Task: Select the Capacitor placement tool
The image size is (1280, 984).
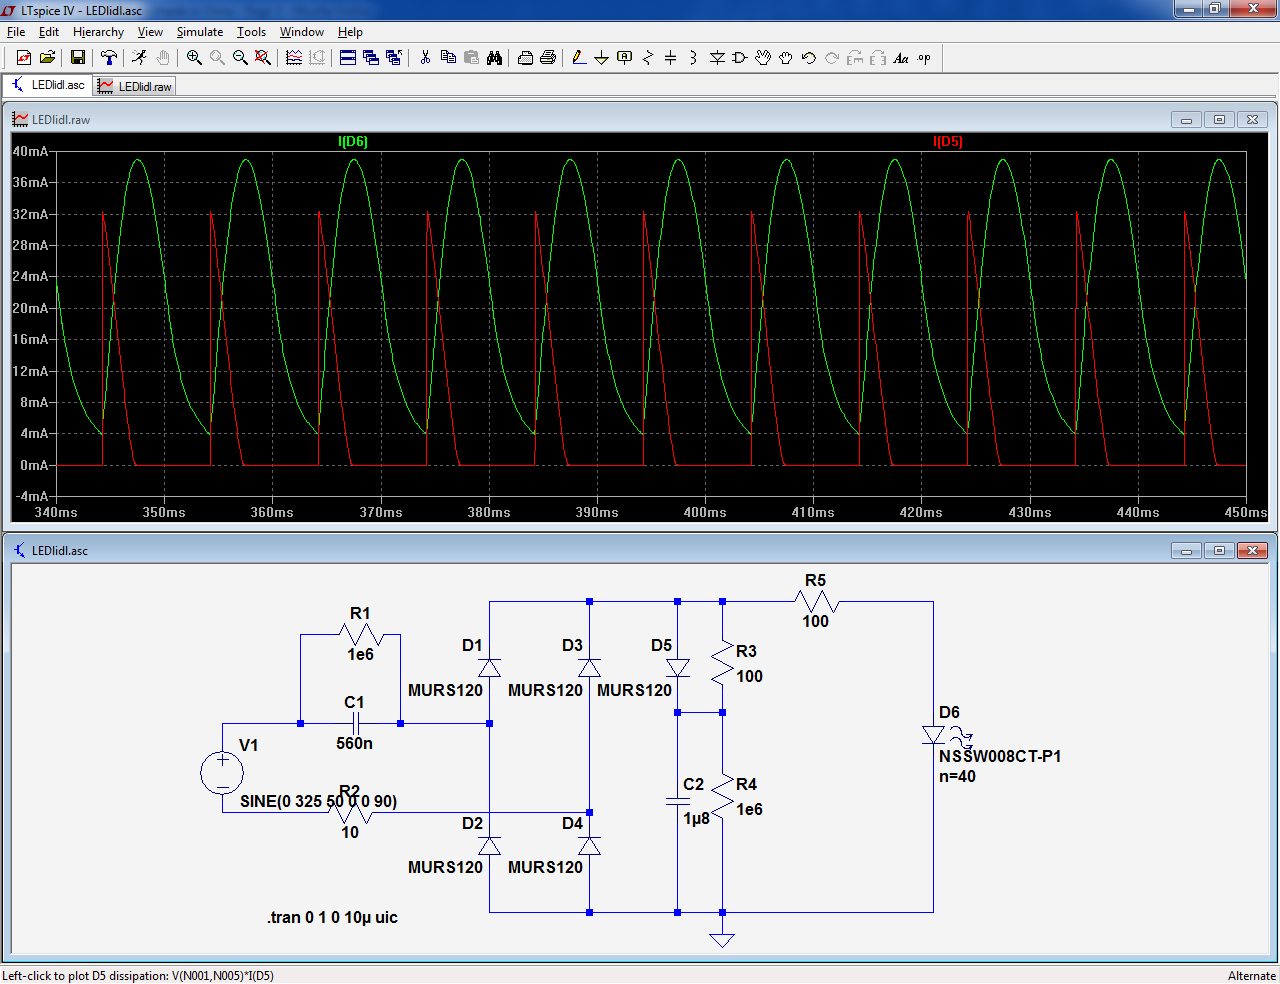Action: pyautogui.click(x=670, y=58)
